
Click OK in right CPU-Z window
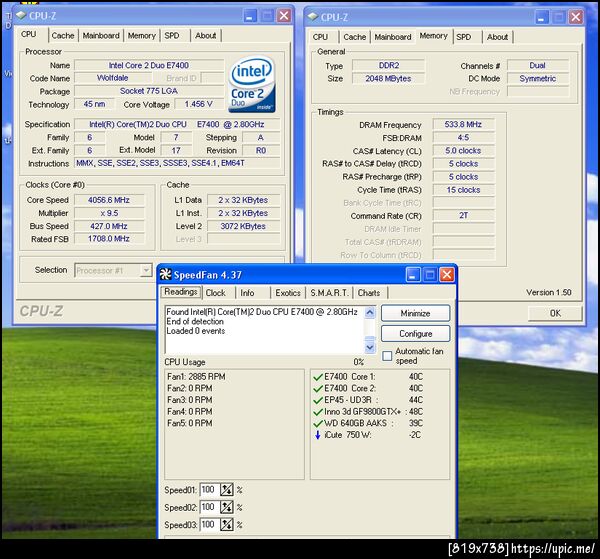555,313
